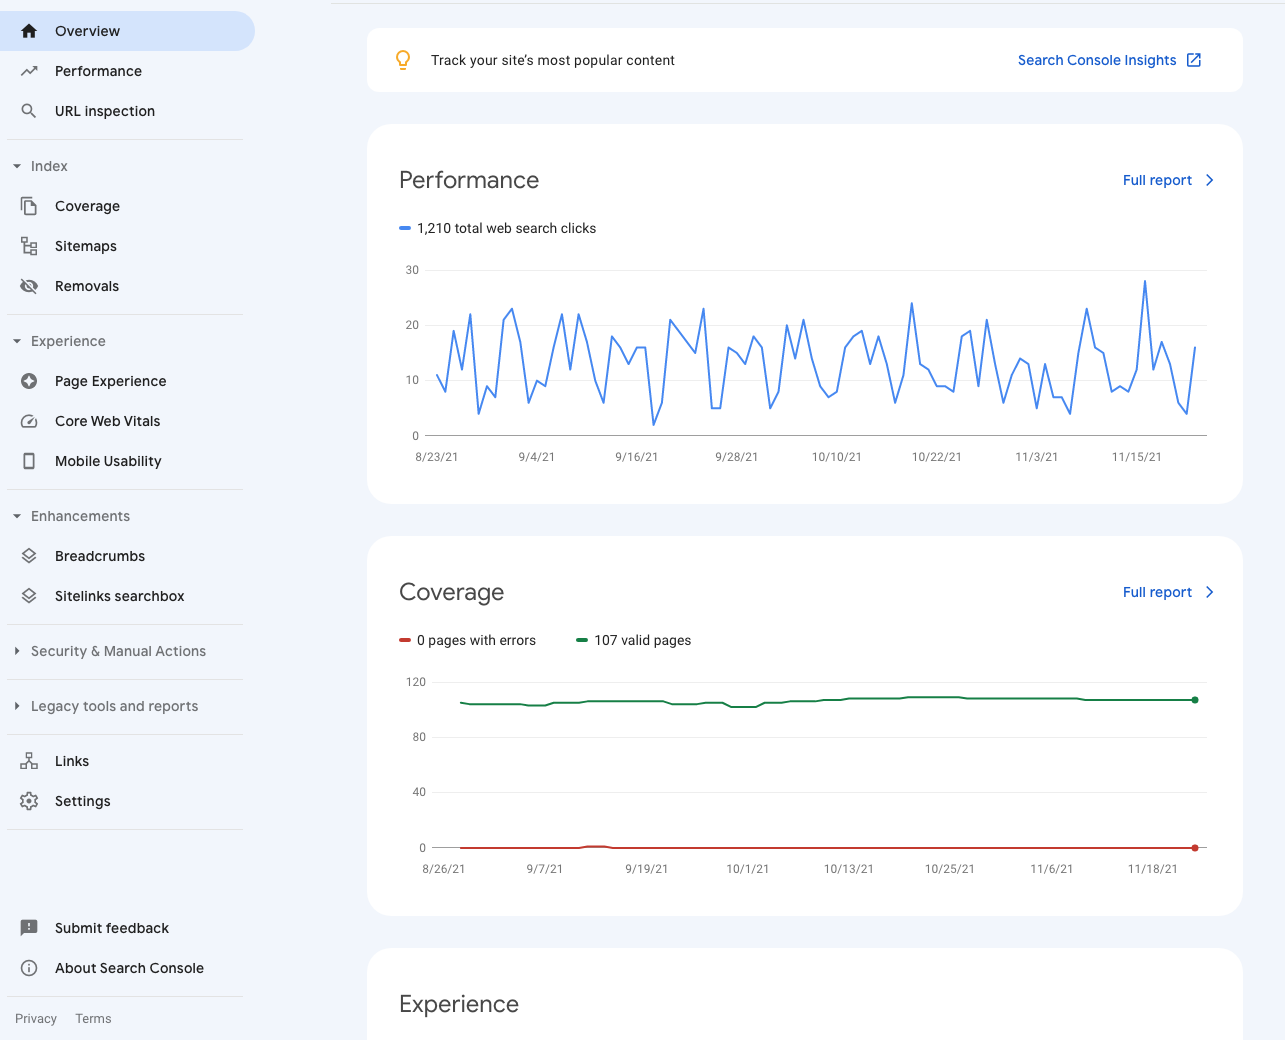Image resolution: width=1285 pixels, height=1040 pixels.
Task: Select Sitemaps in the sidebar
Action: [127, 246]
